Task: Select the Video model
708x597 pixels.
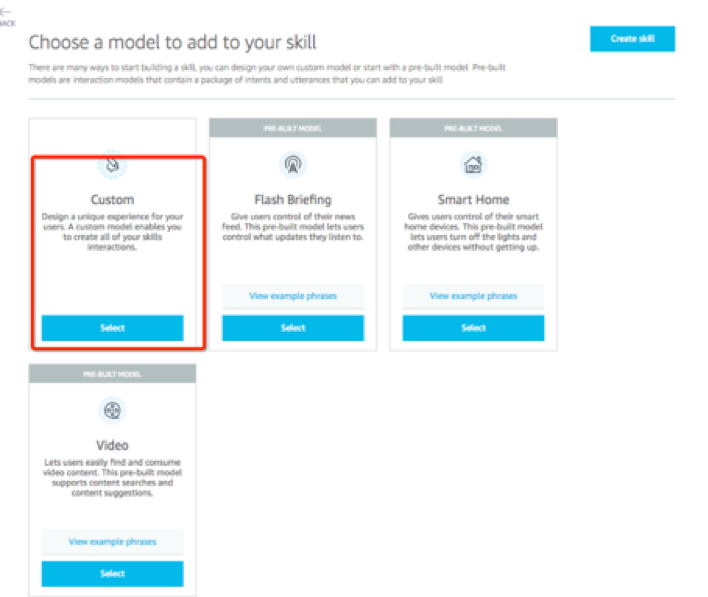Action: pos(112,574)
